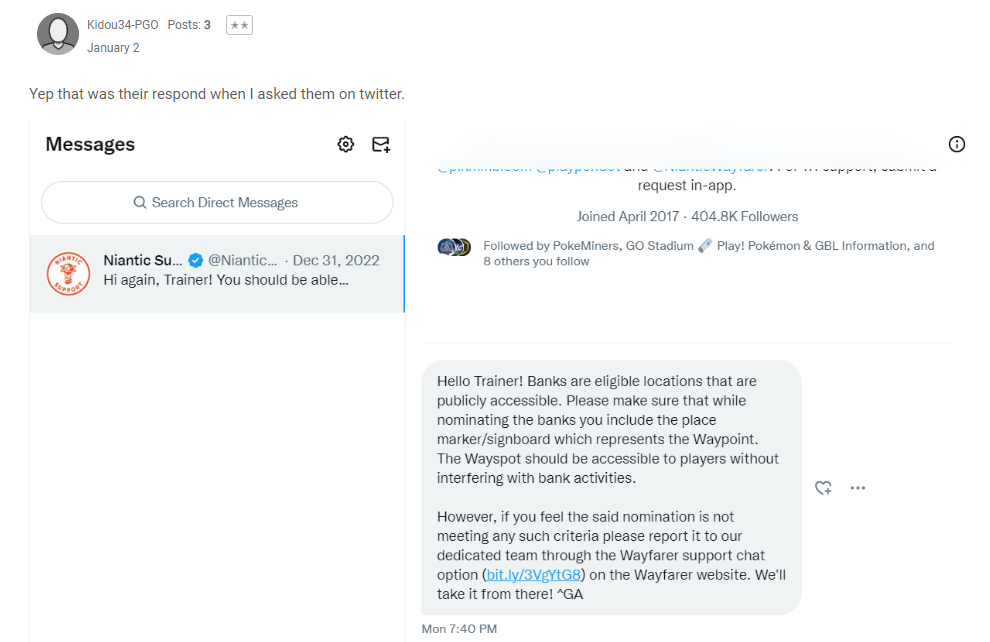Click Niantic Support's verified badge

(197, 260)
